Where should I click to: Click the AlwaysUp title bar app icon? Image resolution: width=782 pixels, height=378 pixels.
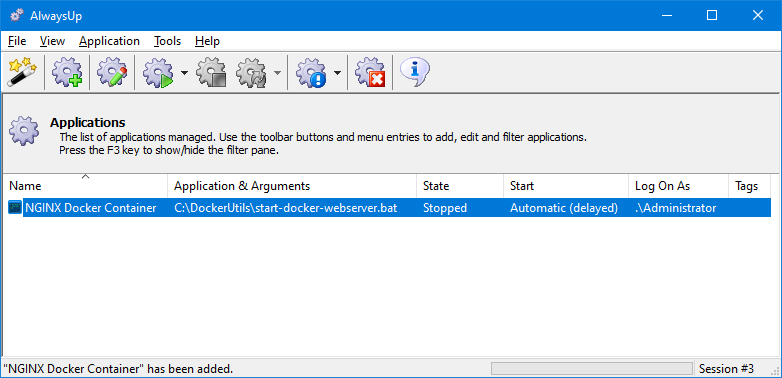click(x=17, y=15)
